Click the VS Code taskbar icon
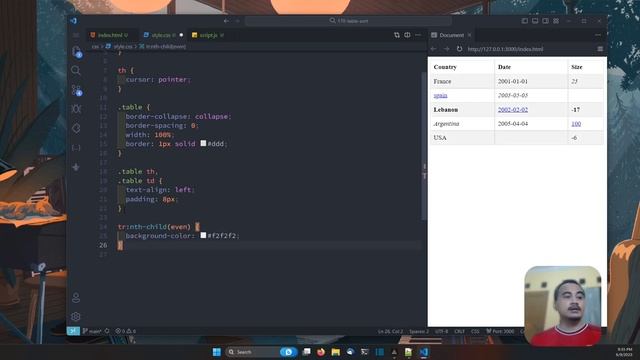Viewport: 640px width, 360px height. (424, 352)
